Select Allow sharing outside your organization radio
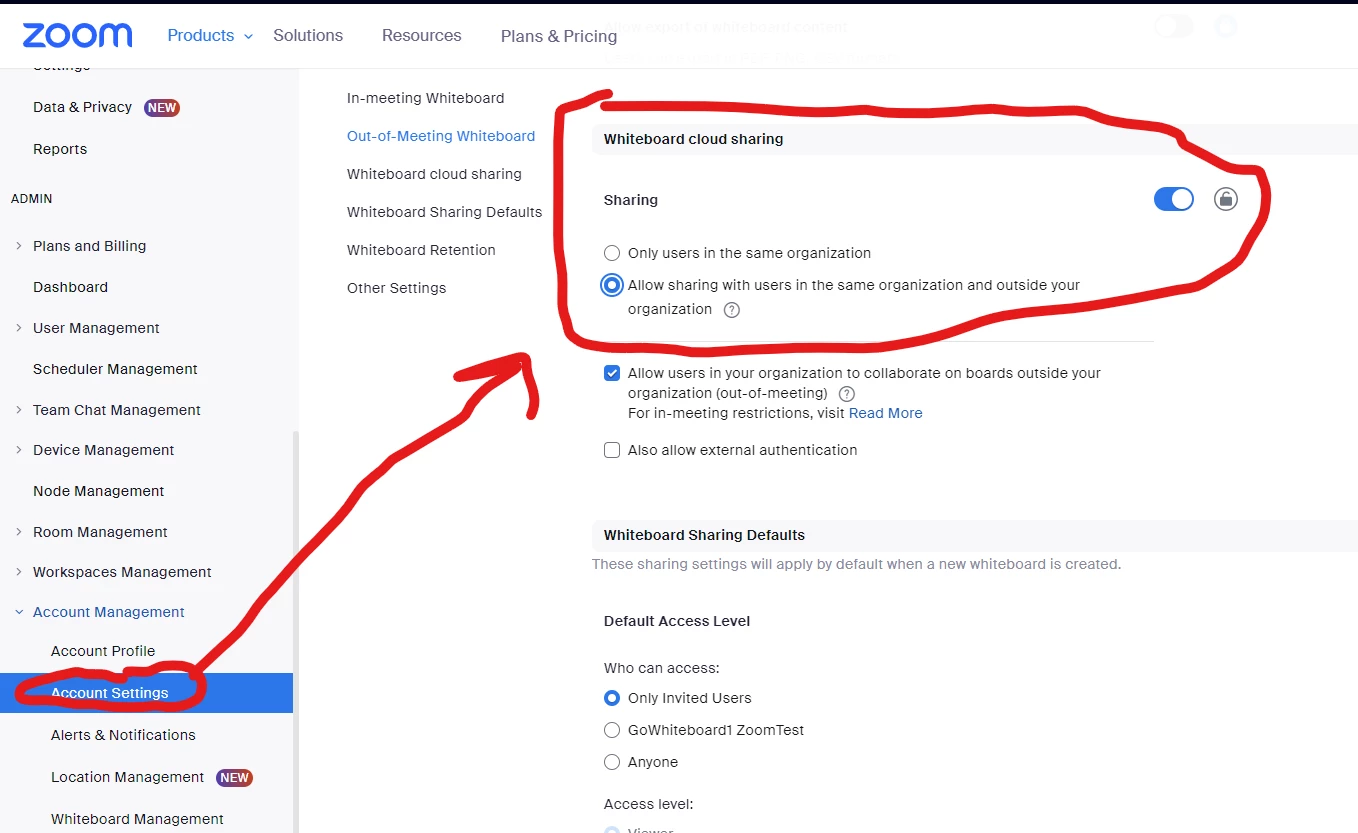Screen dimensions: 1358x833 click(x=612, y=285)
